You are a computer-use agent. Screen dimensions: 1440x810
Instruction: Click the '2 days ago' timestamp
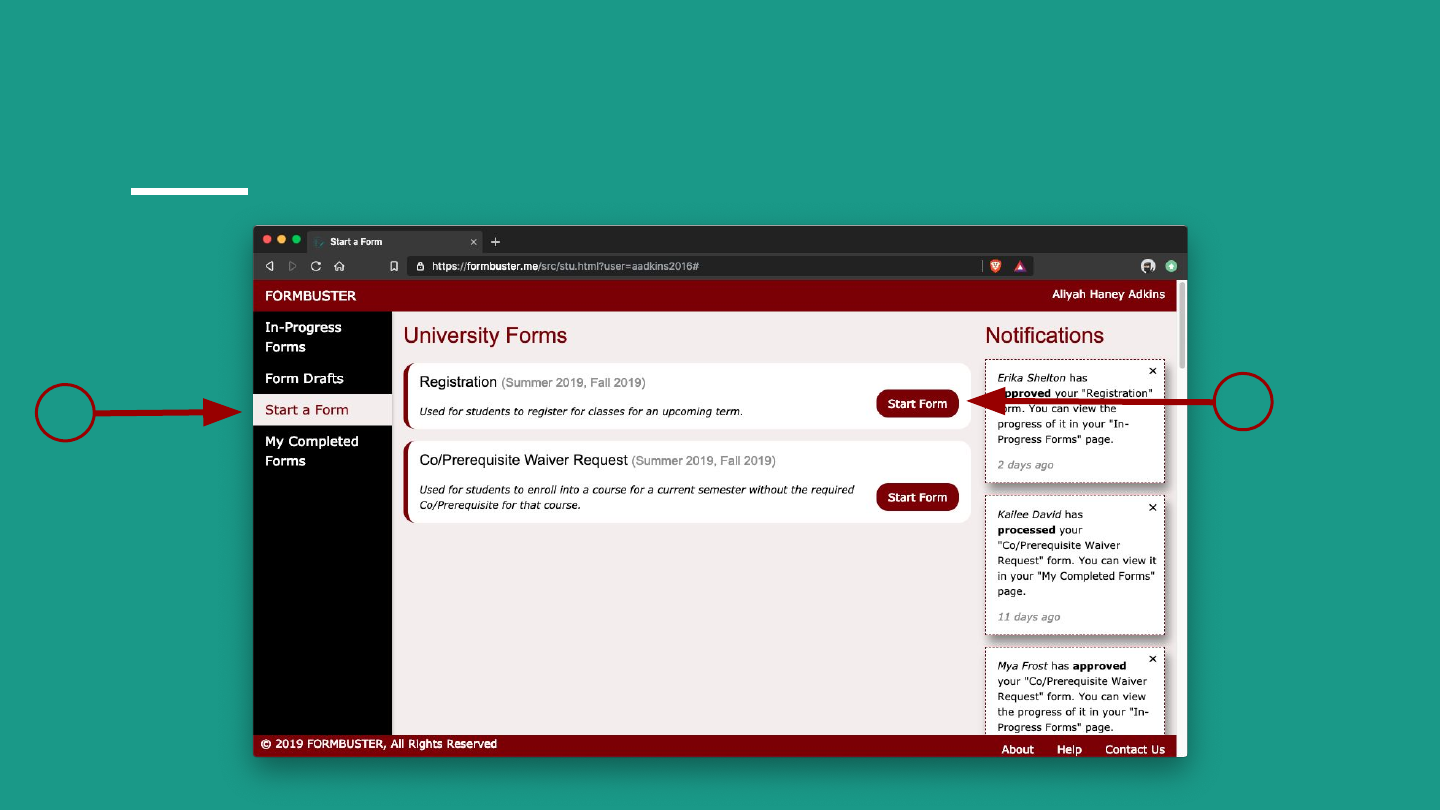pos(1025,465)
